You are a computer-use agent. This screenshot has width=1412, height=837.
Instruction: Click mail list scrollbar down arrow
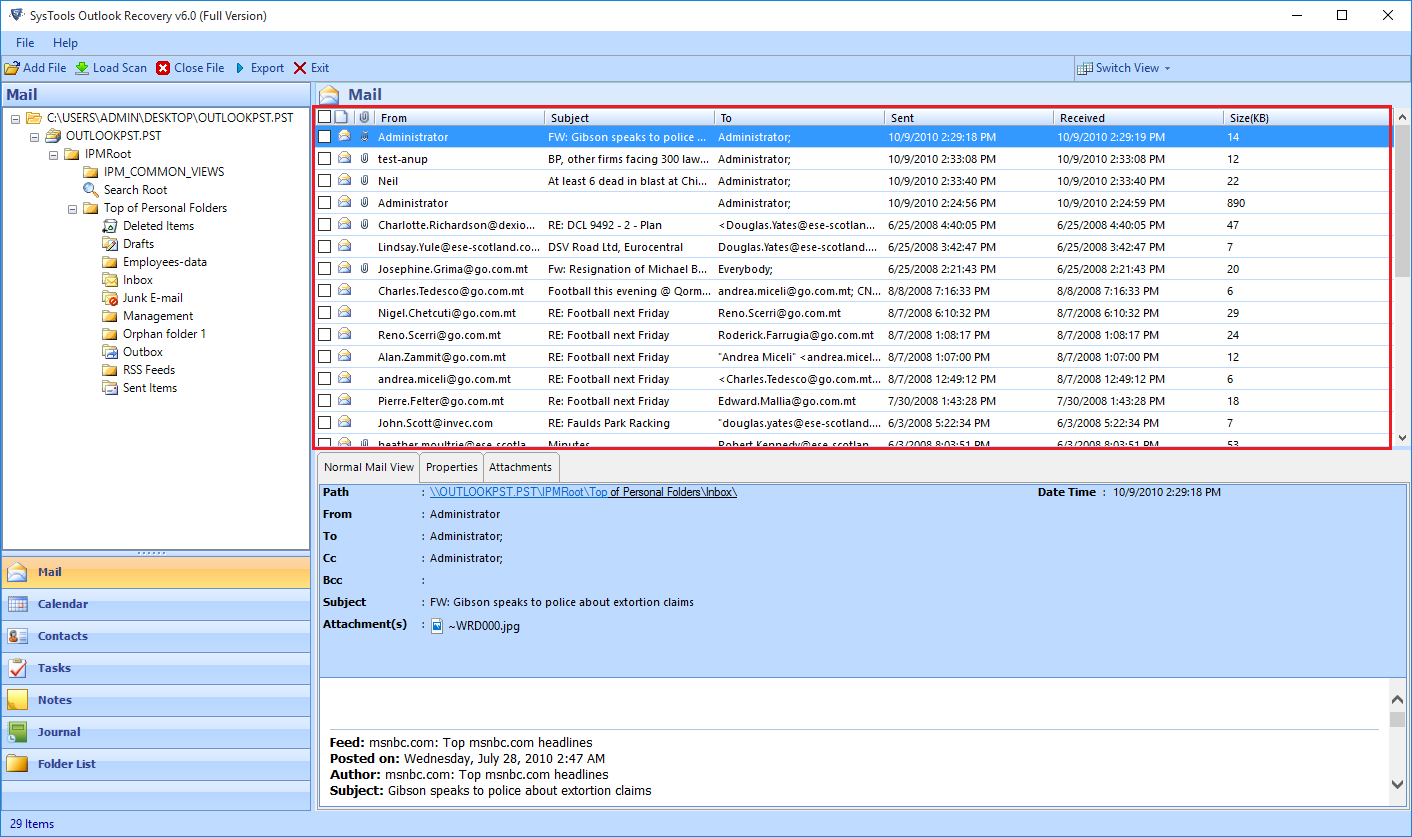pos(1401,438)
